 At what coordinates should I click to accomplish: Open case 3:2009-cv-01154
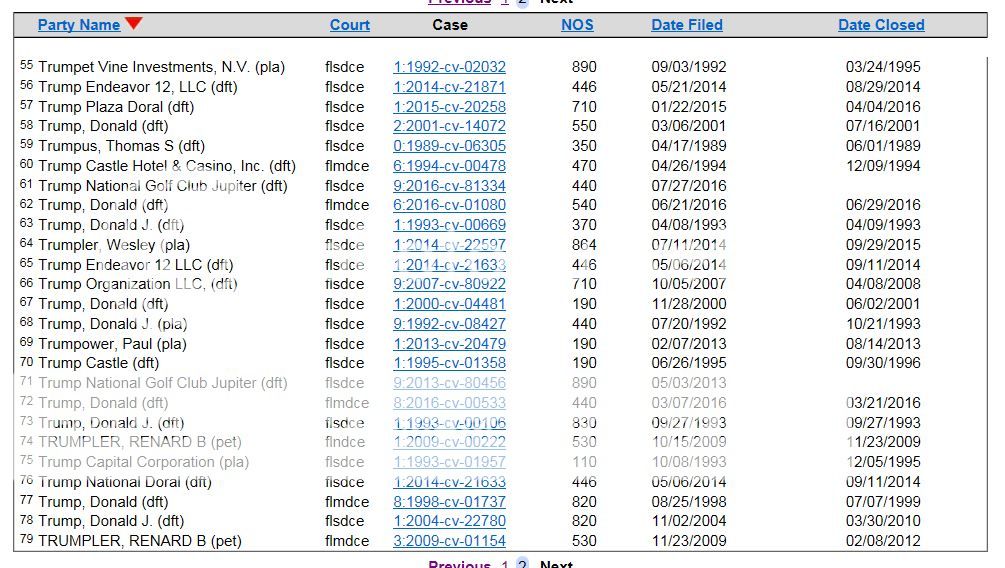449,540
